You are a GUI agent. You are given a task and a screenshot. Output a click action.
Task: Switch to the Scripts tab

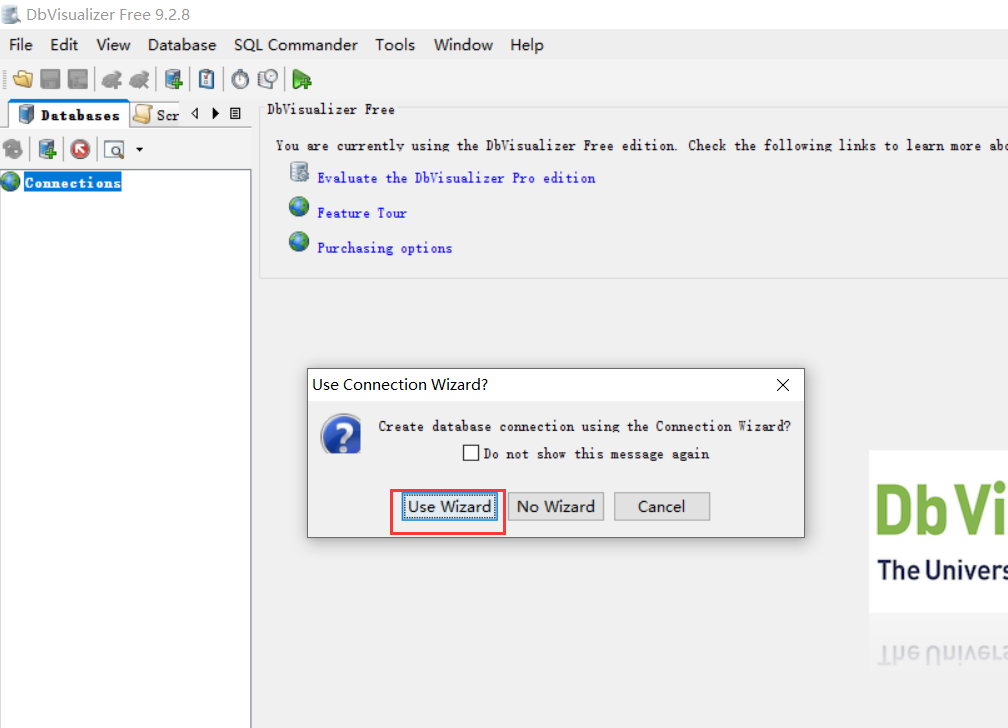click(x=155, y=114)
